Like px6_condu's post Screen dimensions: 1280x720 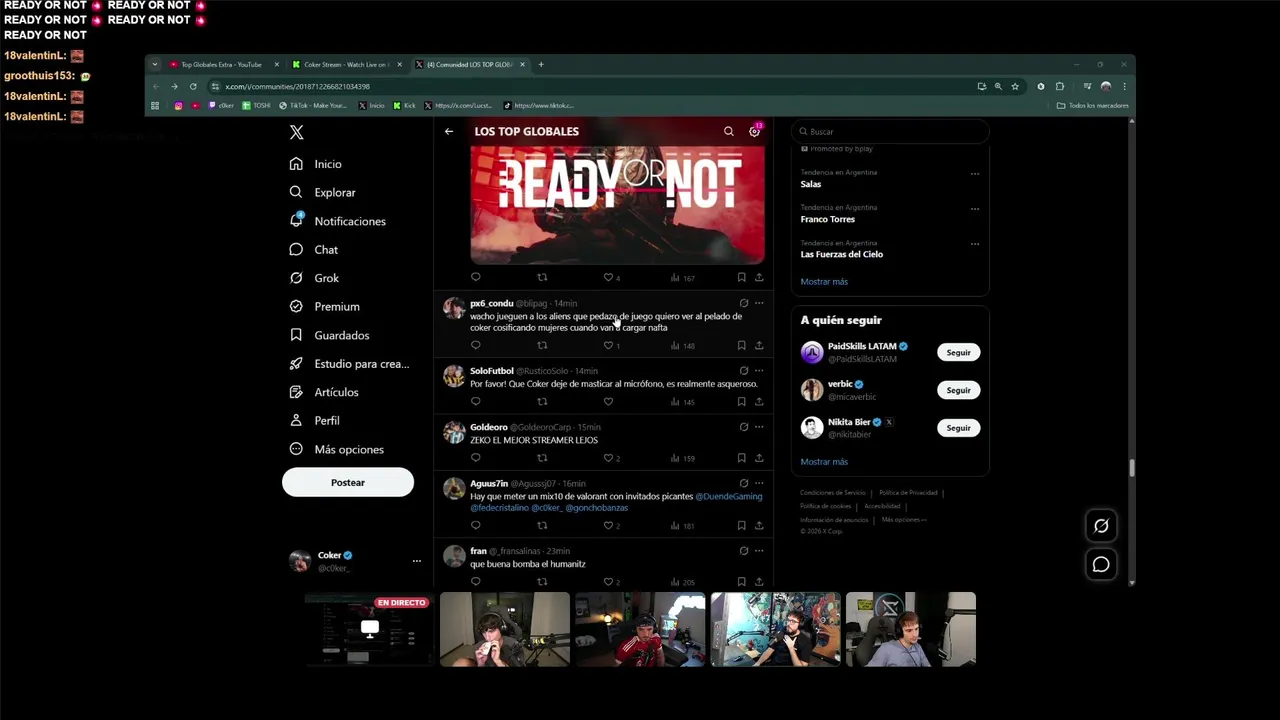pos(608,345)
